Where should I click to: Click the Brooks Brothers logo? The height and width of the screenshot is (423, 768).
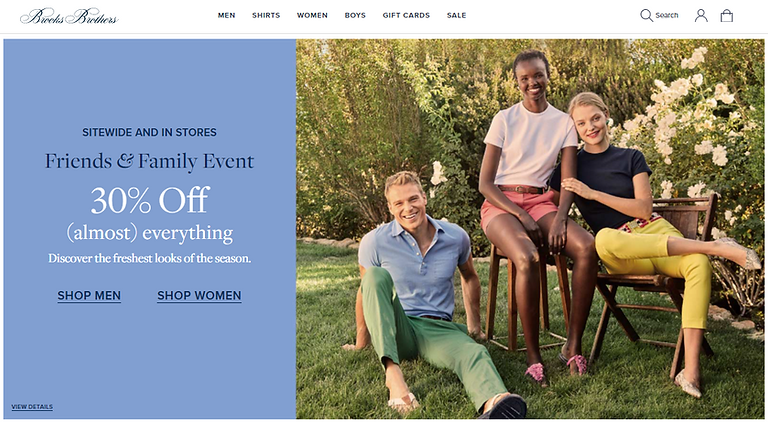68,16
